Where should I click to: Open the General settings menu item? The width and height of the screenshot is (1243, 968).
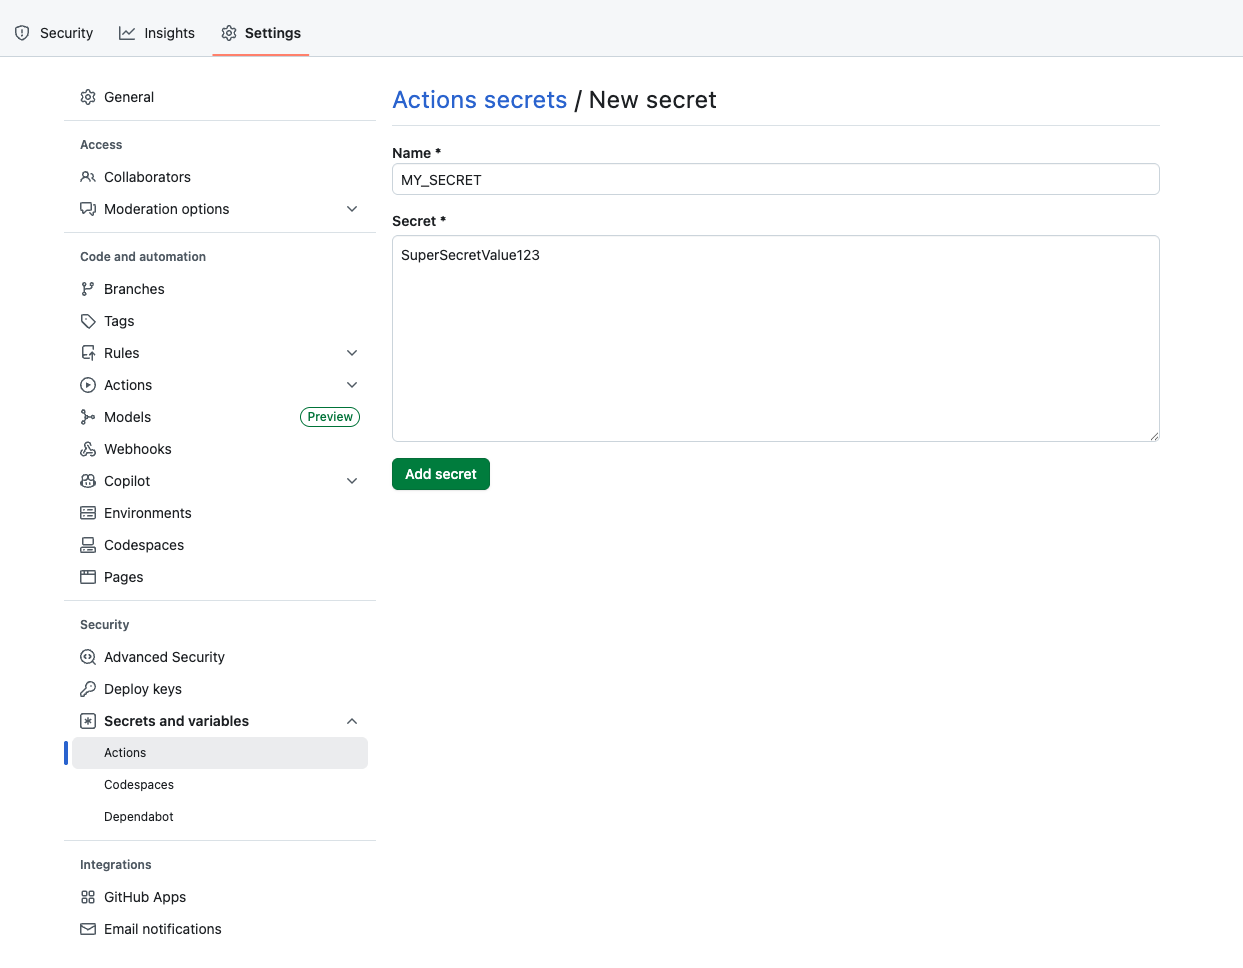pos(129,97)
